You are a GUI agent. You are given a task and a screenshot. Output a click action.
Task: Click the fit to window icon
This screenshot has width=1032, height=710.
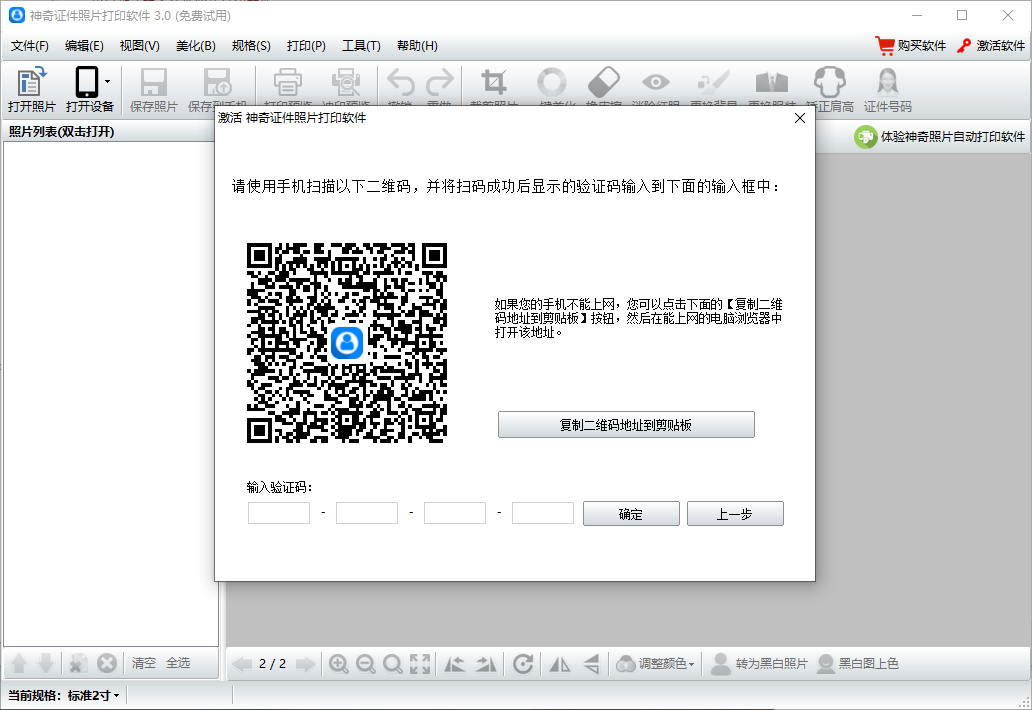click(420, 664)
